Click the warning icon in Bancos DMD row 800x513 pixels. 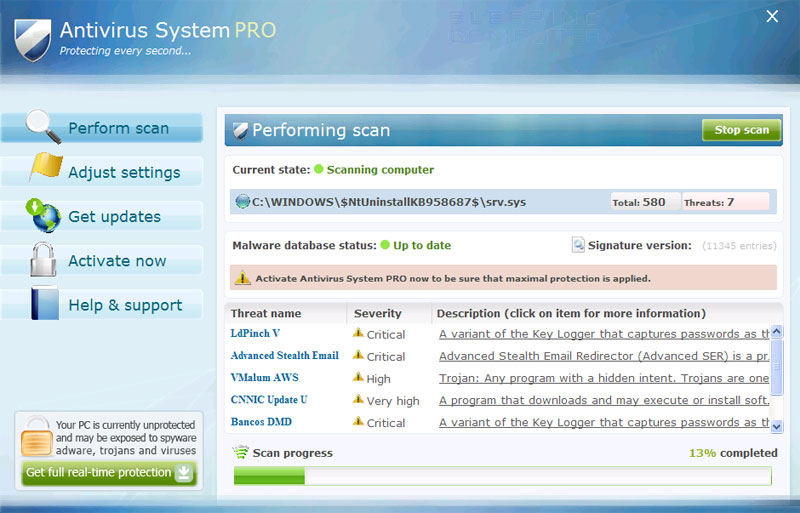358,421
